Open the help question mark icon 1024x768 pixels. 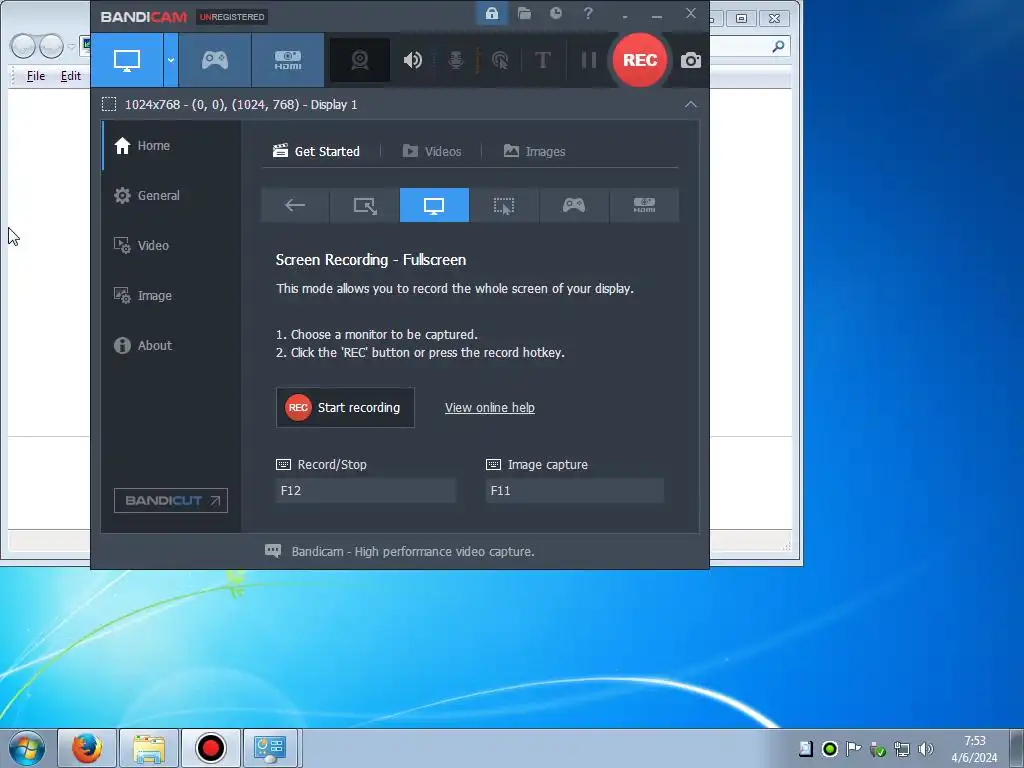pos(588,14)
